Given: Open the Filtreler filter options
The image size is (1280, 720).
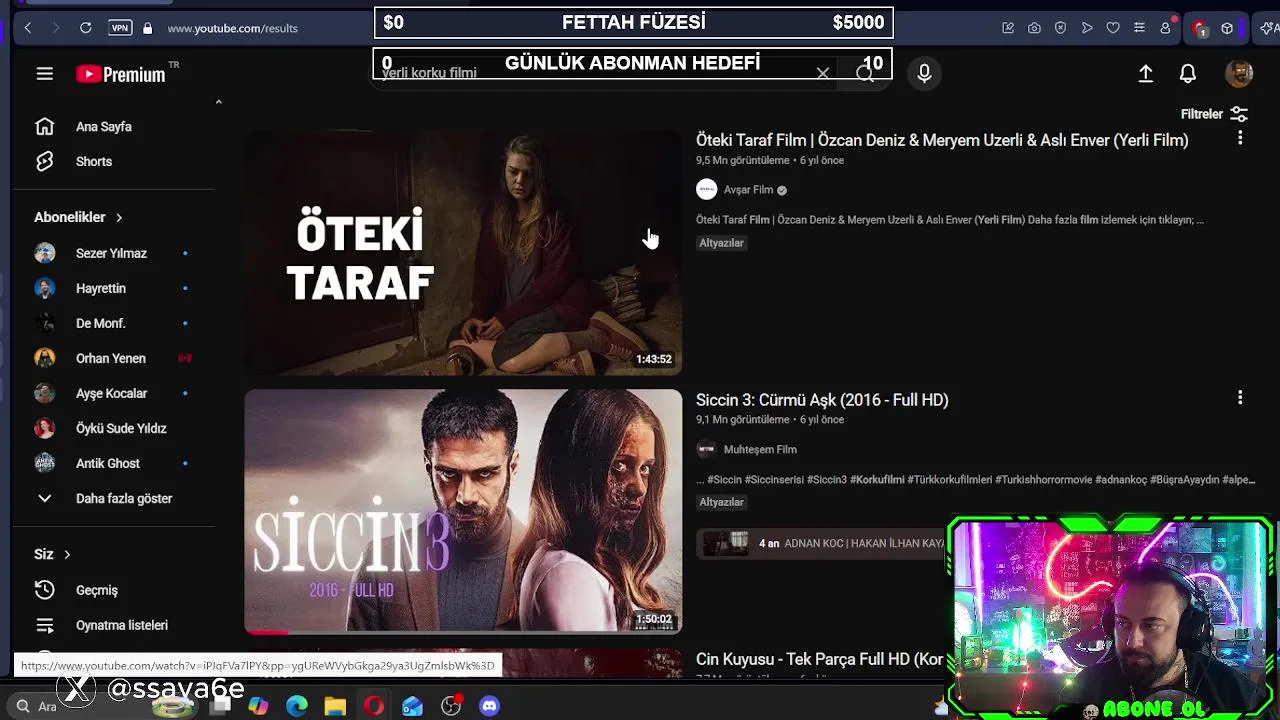Looking at the screenshot, I should [x=1214, y=114].
